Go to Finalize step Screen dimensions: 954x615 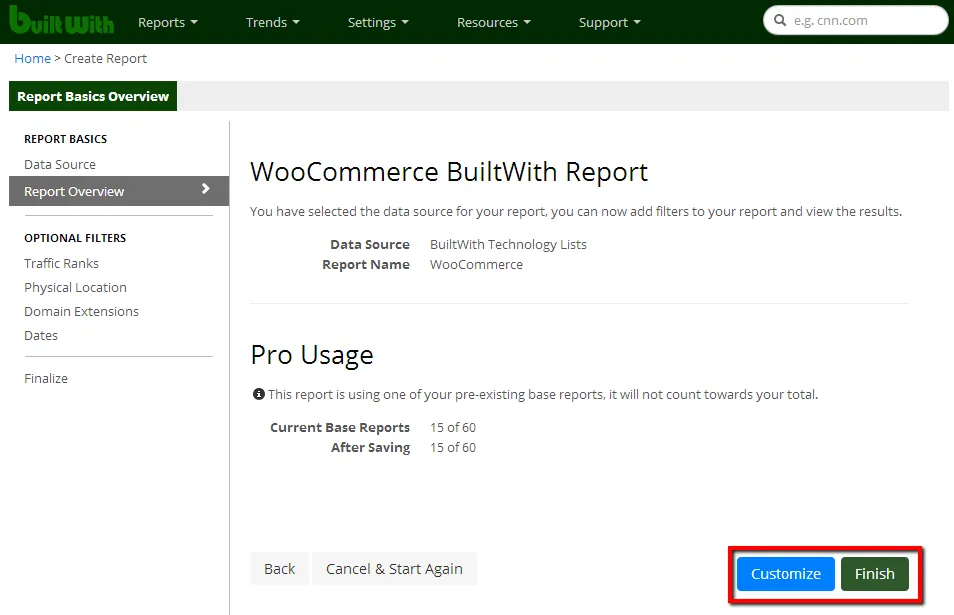click(x=46, y=379)
